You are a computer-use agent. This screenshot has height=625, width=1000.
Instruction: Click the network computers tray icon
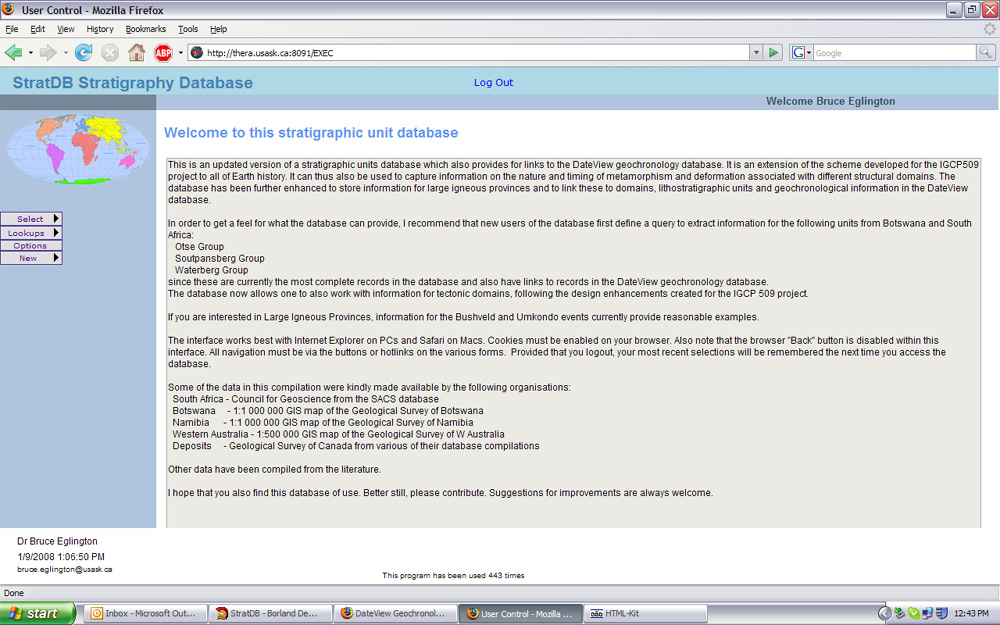tap(927, 614)
